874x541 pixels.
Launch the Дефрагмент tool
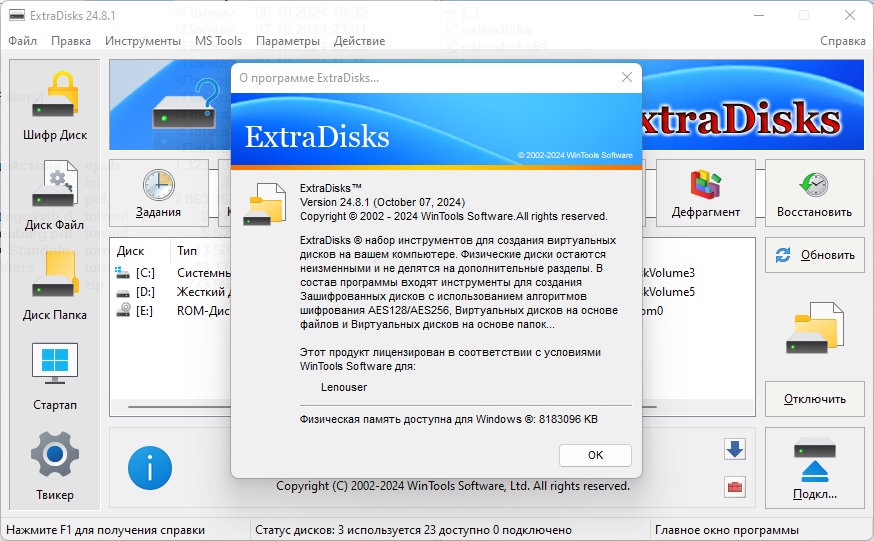tap(706, 193)
